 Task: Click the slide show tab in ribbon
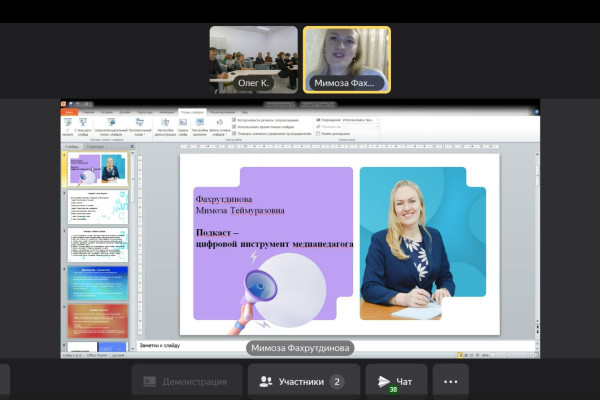pos(192,112)
